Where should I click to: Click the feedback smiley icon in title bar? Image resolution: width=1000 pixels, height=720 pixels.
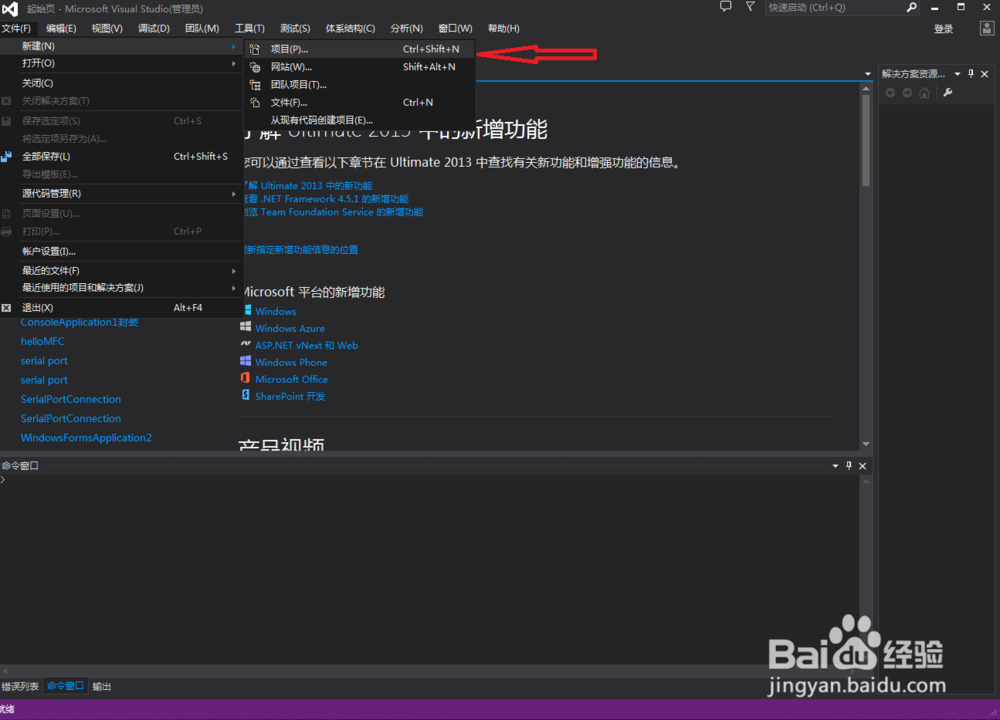point(724,8)
